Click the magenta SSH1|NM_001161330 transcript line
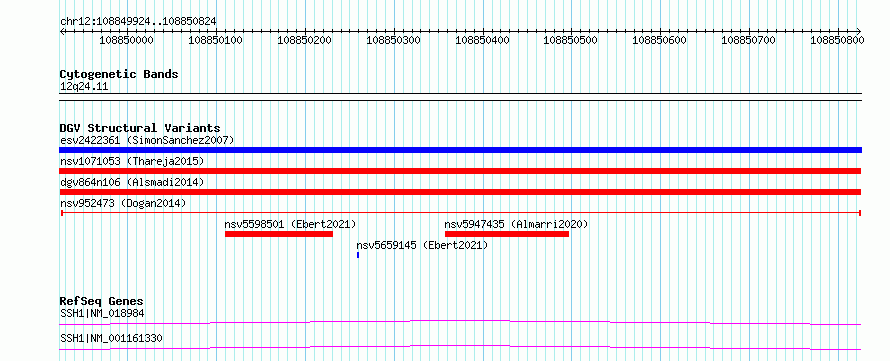The height and width of the screenshot is (361, 890). 460,347
